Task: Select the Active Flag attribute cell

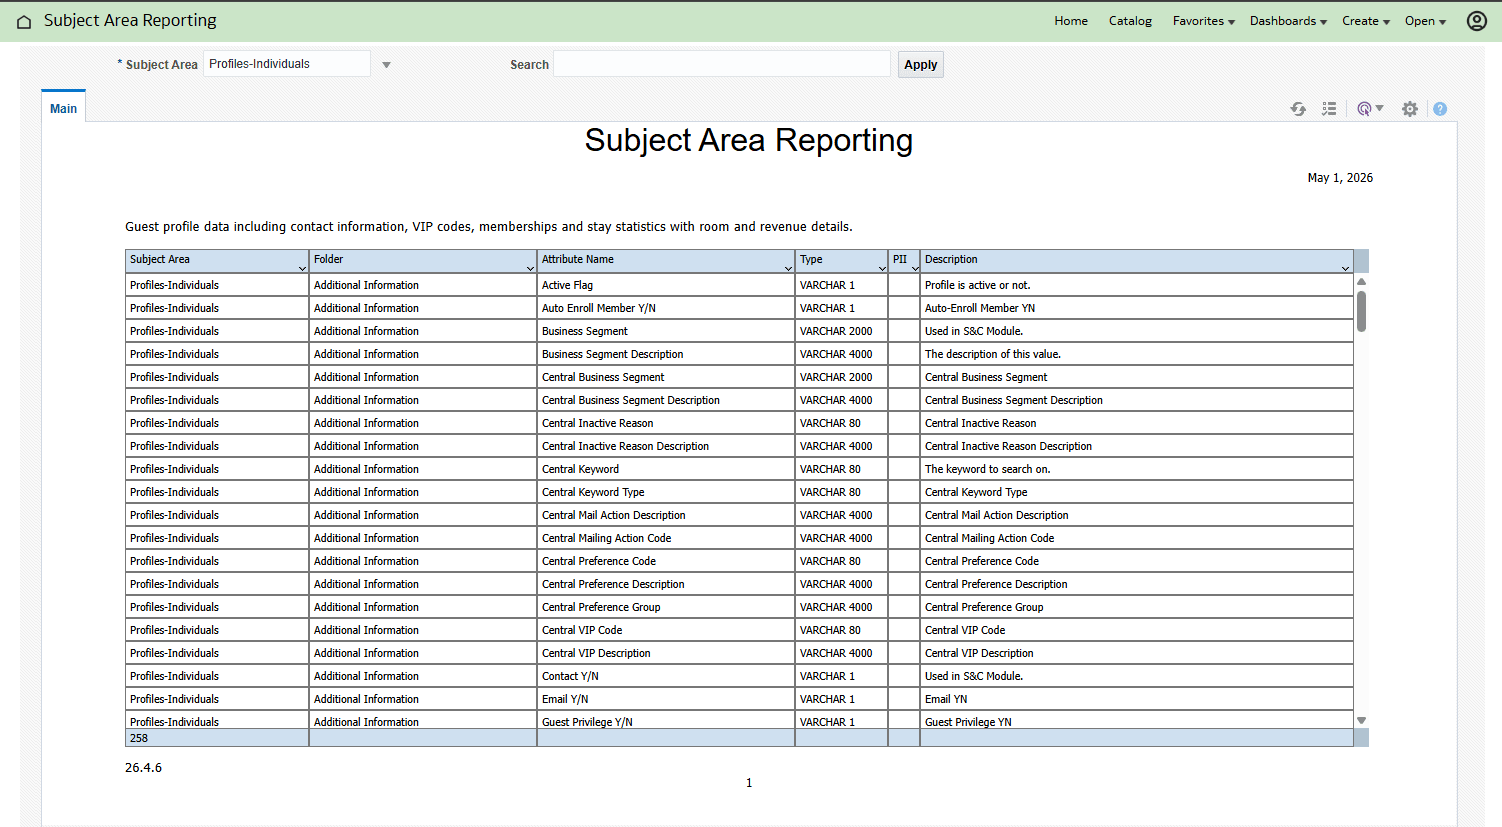Action: [x=666, y=285]
